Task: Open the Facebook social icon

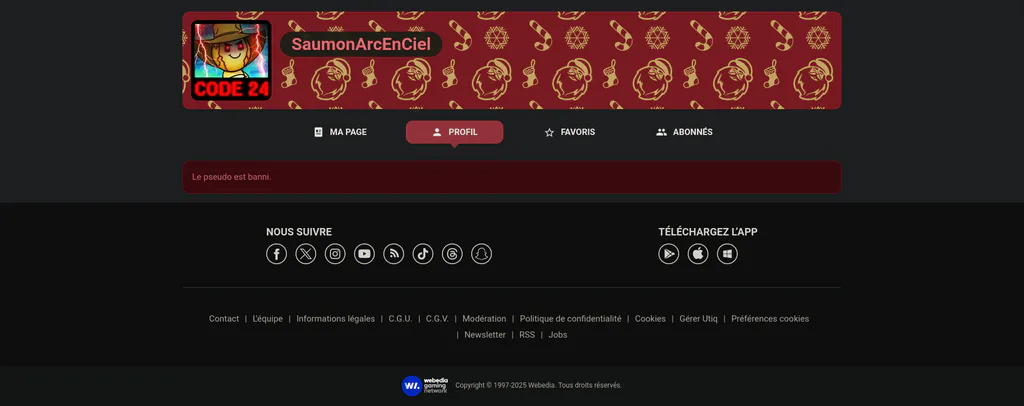Action: (x=276, y=254)
